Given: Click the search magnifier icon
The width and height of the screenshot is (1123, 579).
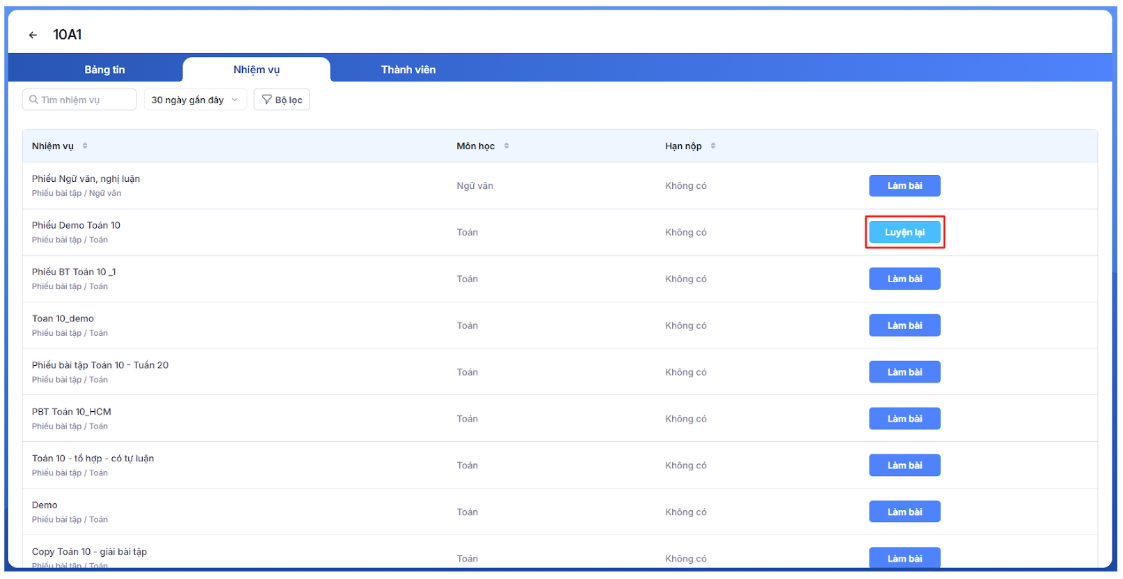Looking at the screenshot, I should [34, 100].
